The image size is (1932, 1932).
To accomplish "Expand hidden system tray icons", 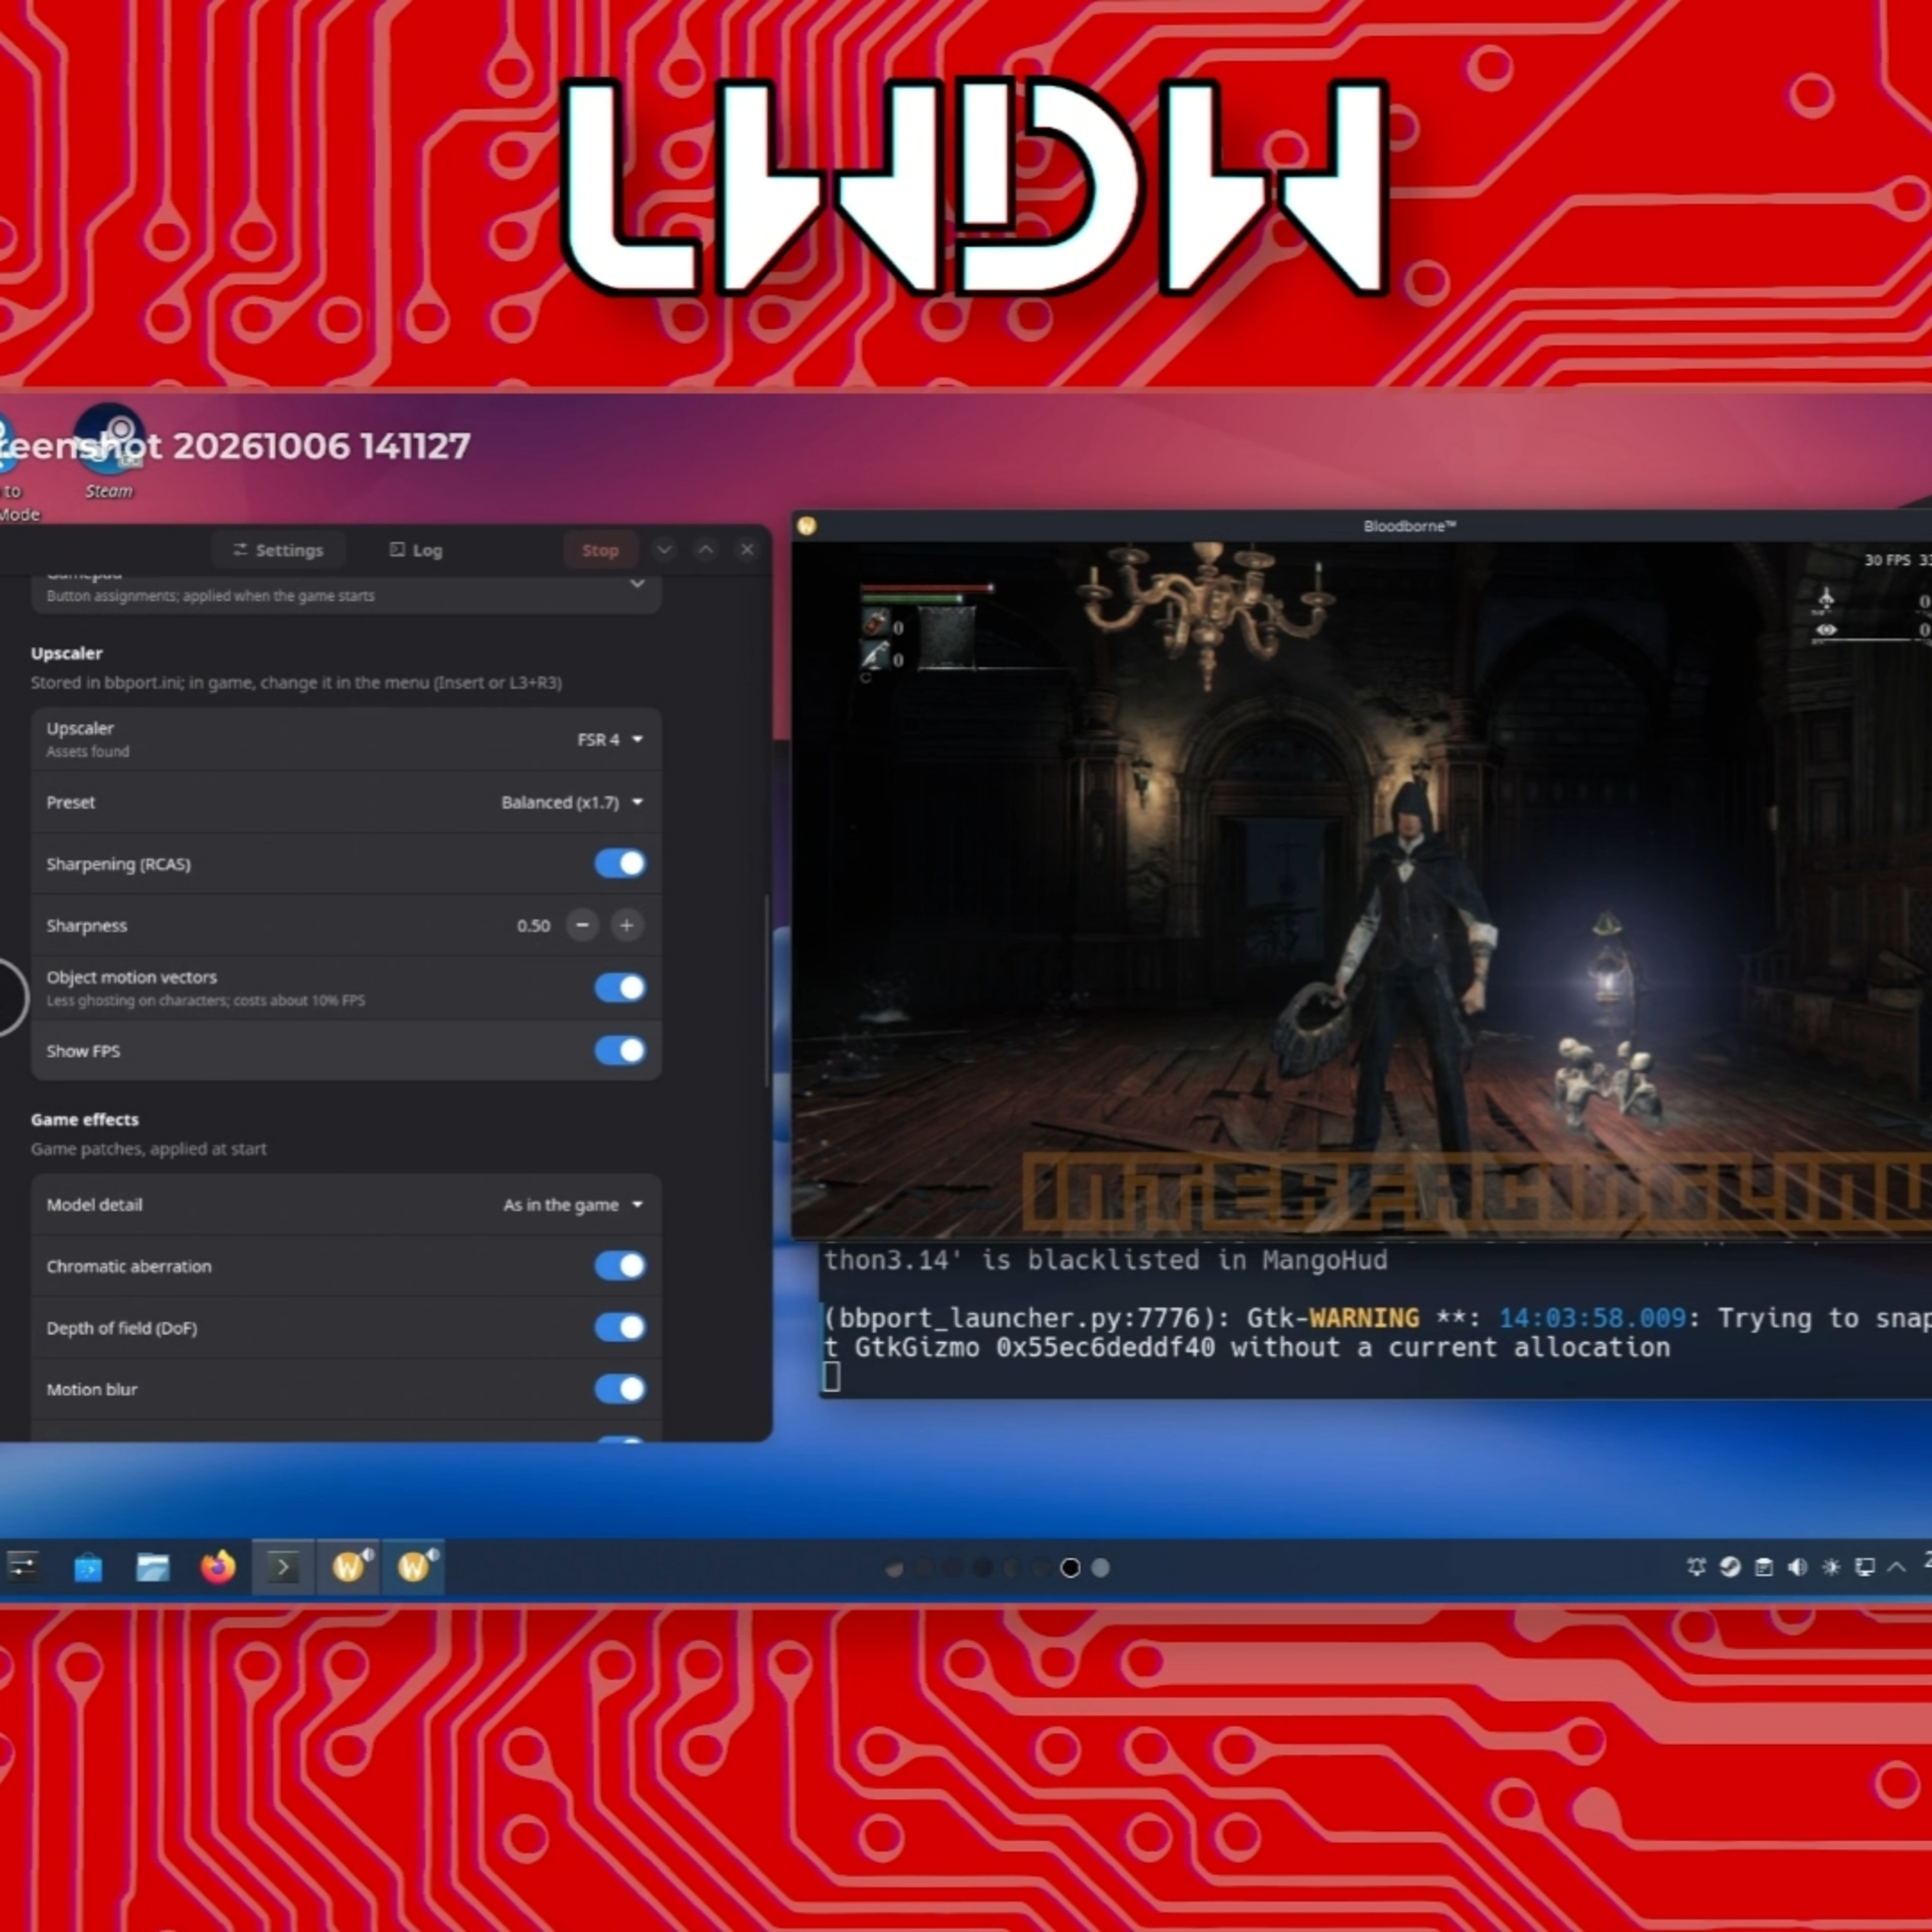I will point(1896,1567).
